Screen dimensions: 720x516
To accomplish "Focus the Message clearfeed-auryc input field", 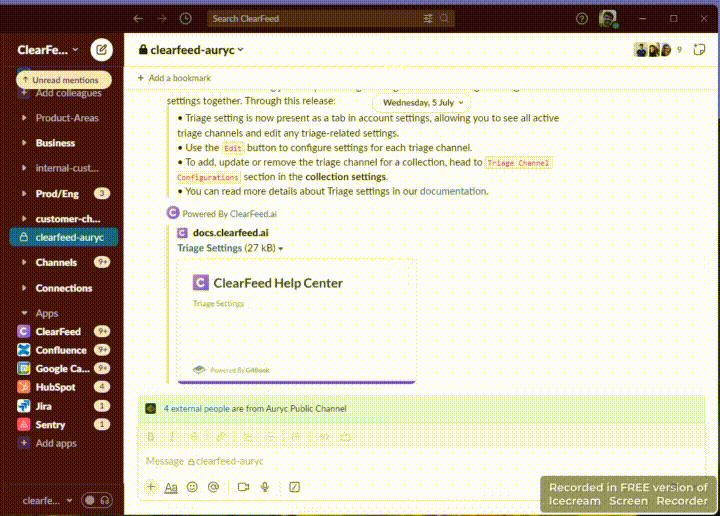I will [x=422, y=461].
